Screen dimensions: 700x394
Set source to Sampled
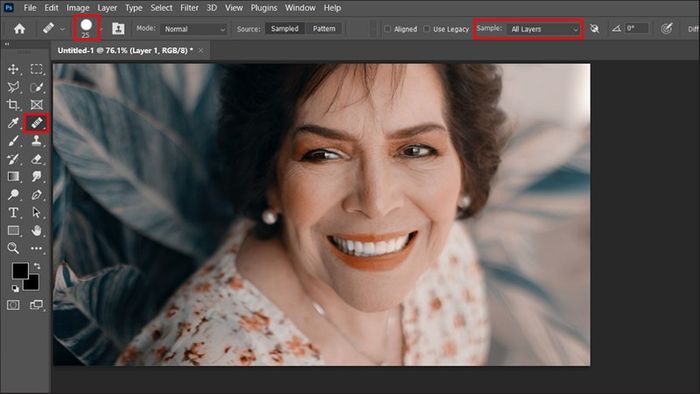[x=285, y=29]
